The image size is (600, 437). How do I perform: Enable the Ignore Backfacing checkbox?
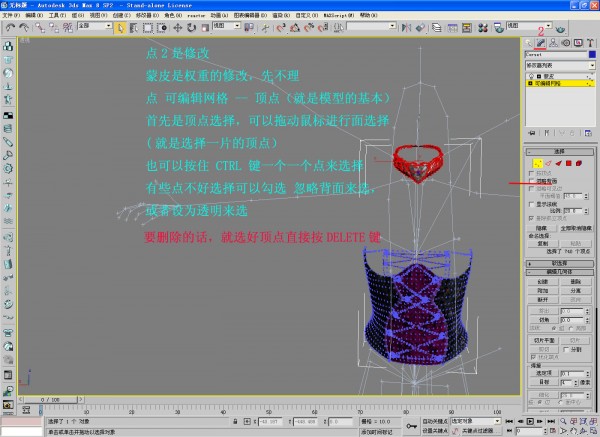point(530,179)
